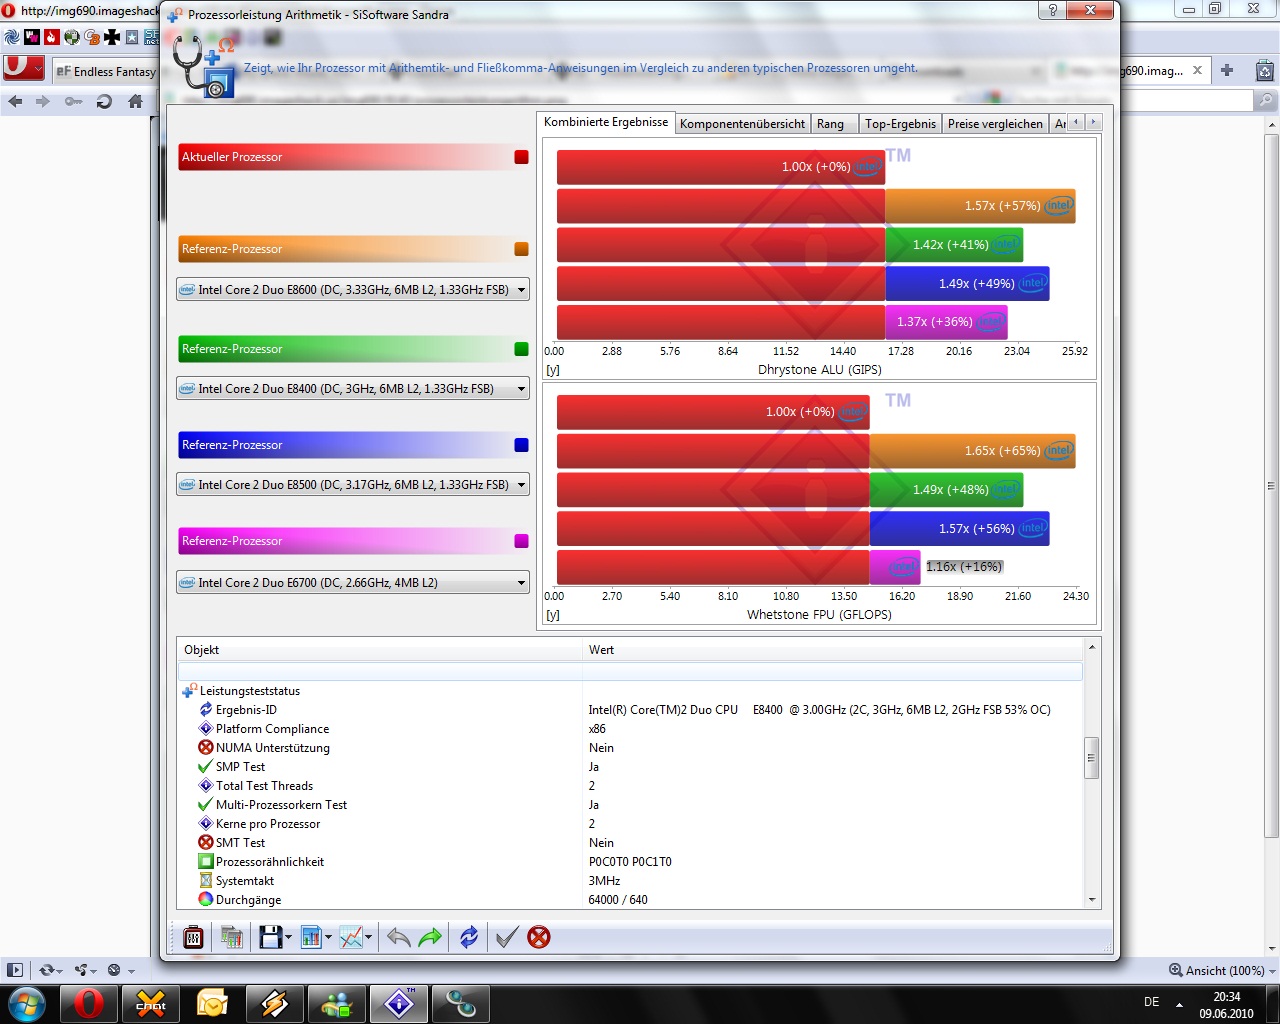Click the magenta Referenz-Prozessor color box
The image size is (1280, 1024).
[521, 541]
